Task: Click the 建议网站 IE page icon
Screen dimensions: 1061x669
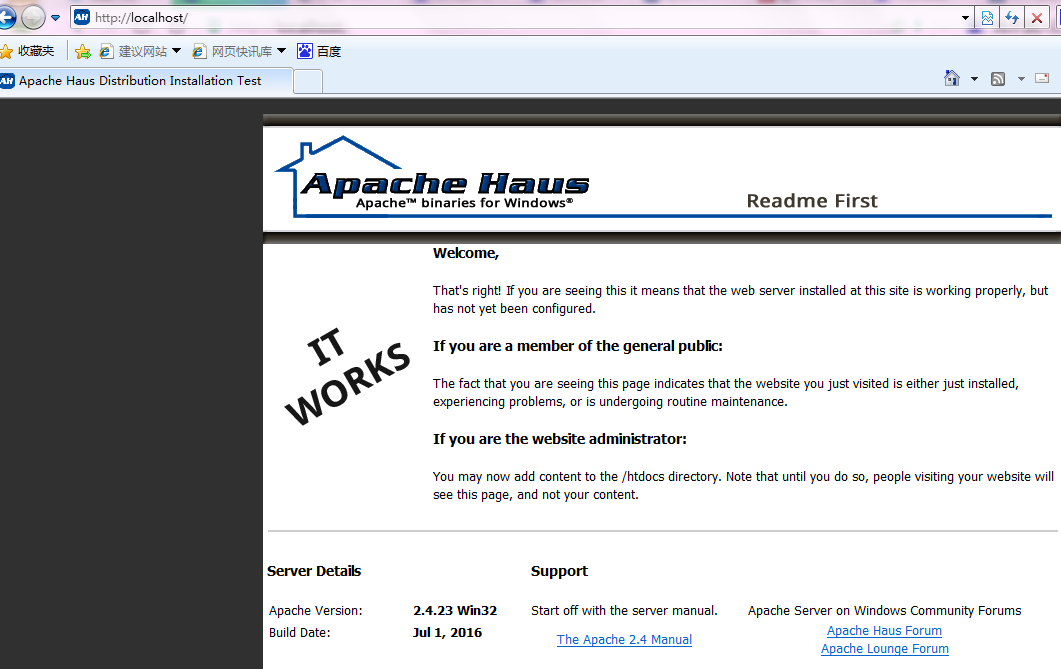Action: 106,51
